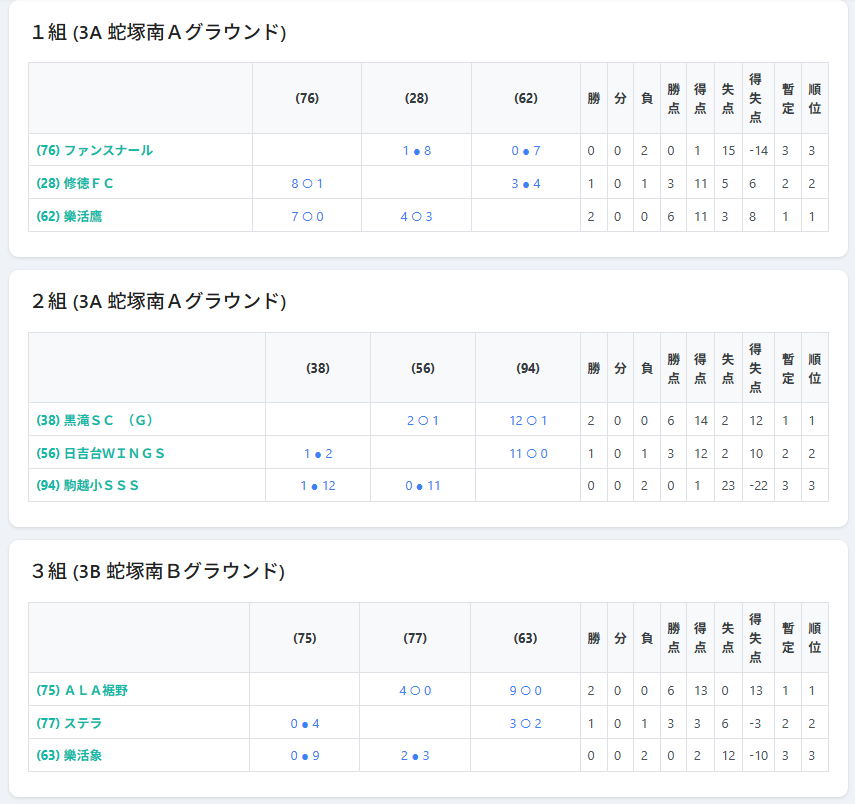Open team link (77) ステラ
The height and width of the screenshot is (804, 855).
[x=68, y=723]
